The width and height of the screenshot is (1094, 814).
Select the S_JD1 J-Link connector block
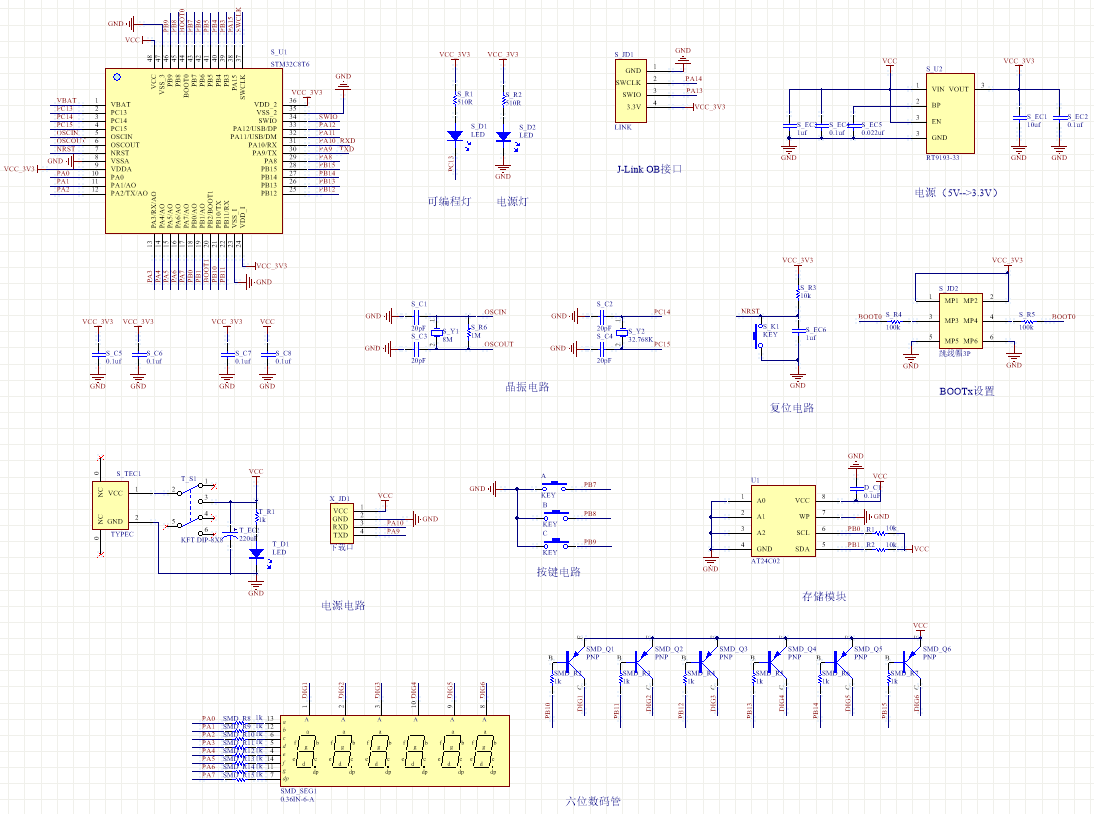[632, 90]
